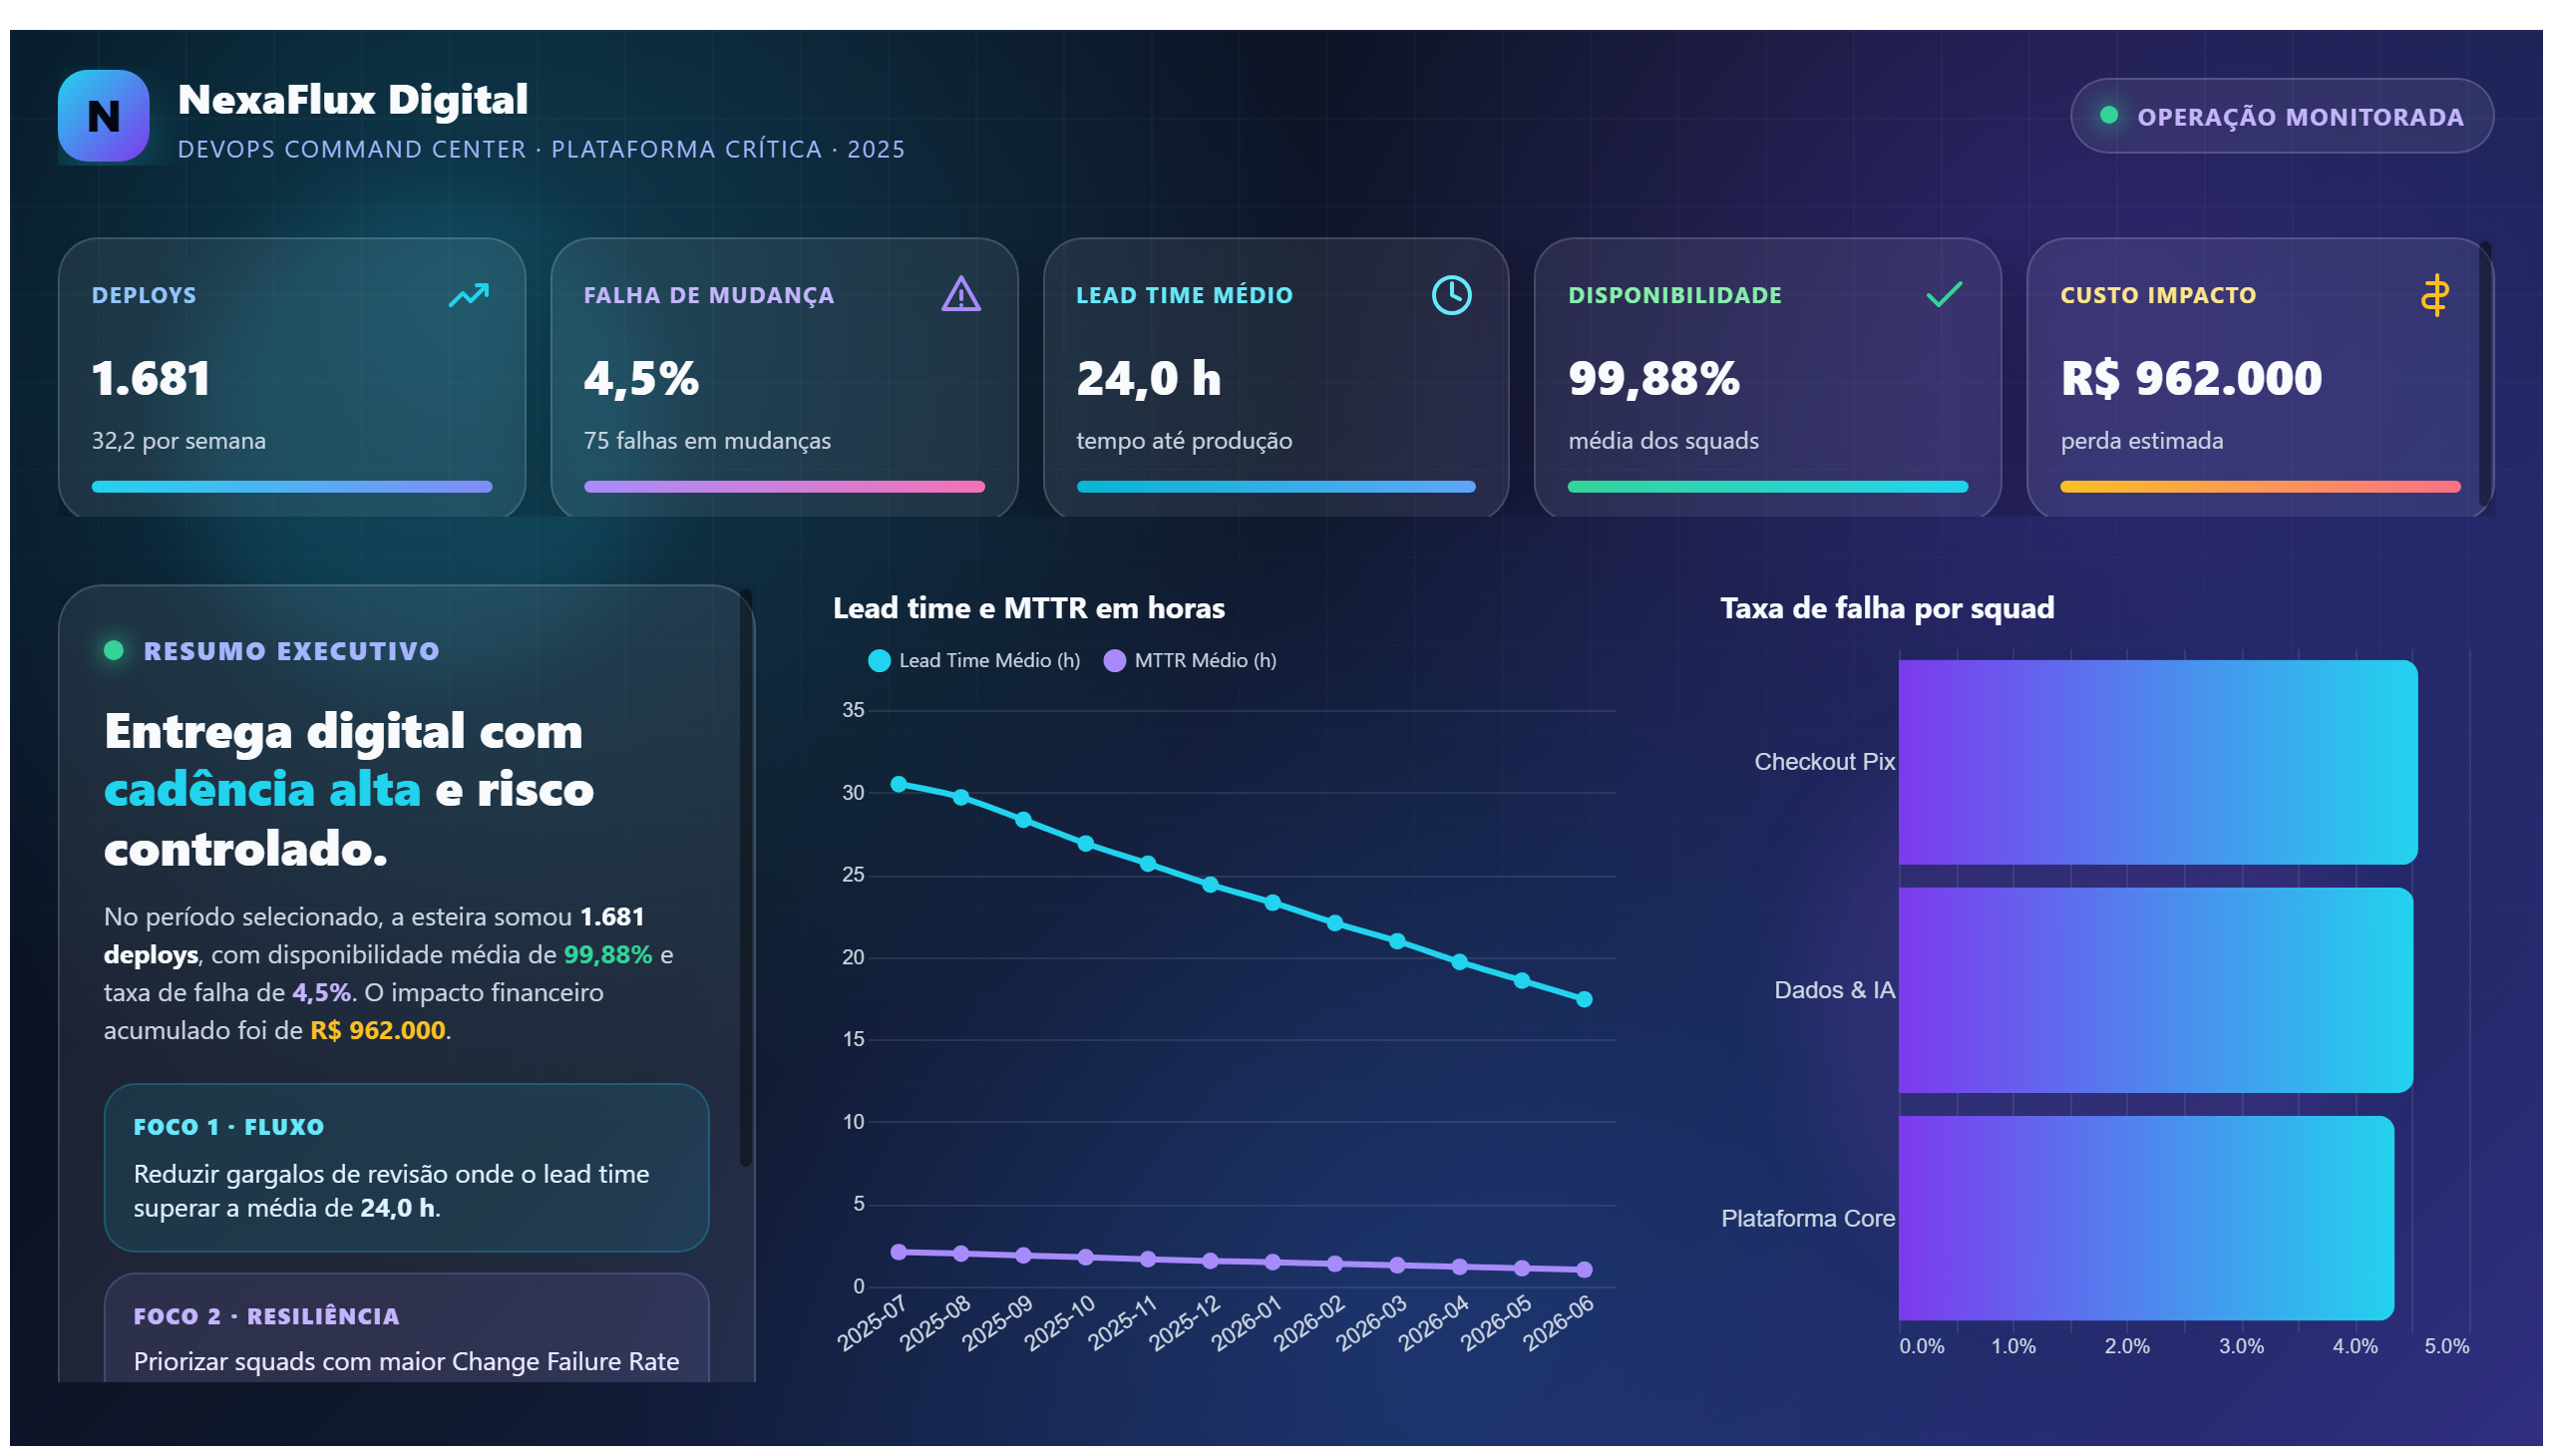Click the green dot beside Resumo Executivo
This screenshot has height=1456, width=2553.
pyautogui.click(x=114, y=650)
